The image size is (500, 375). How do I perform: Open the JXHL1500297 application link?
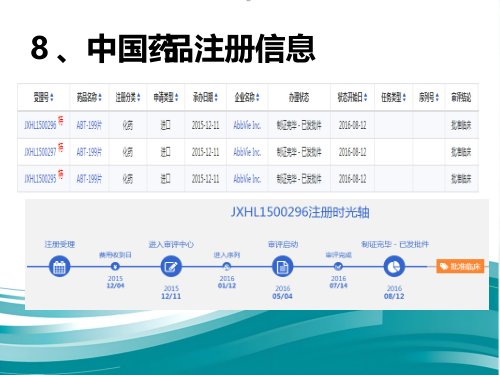coord(40,152)
